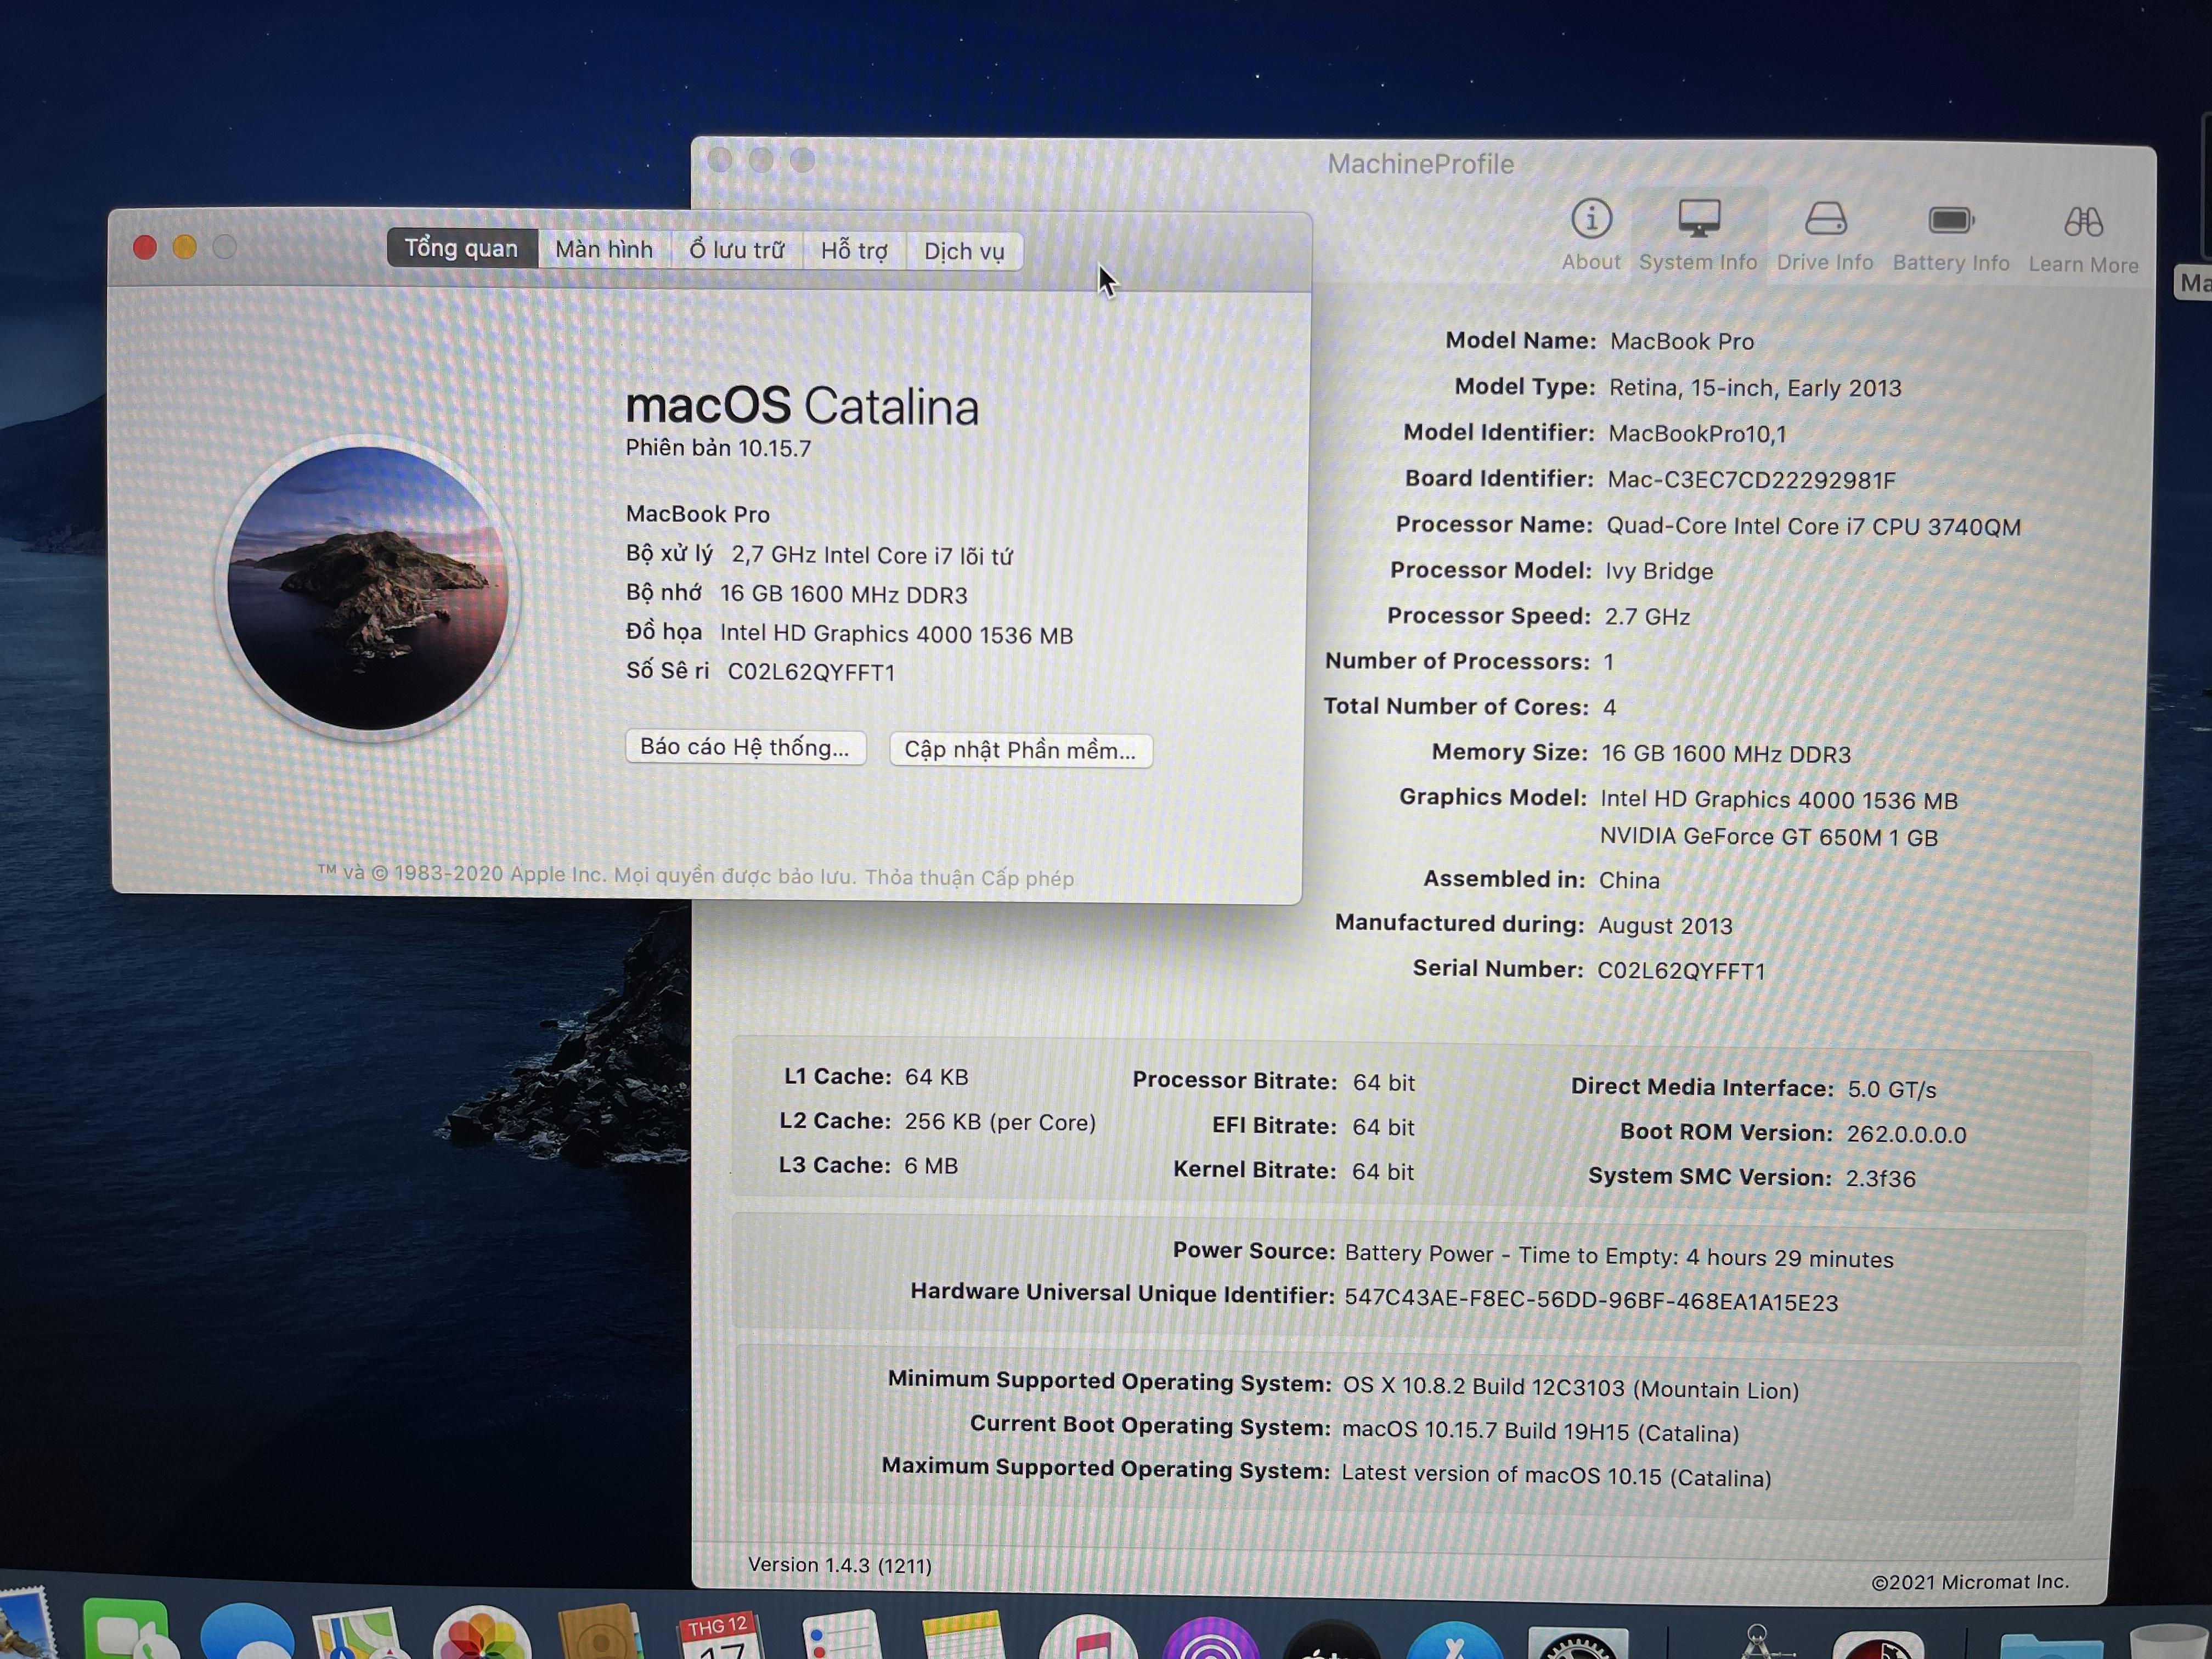
Task: Open Battery Info in MachineProfile toolbar
Action: click(1951, 238)
